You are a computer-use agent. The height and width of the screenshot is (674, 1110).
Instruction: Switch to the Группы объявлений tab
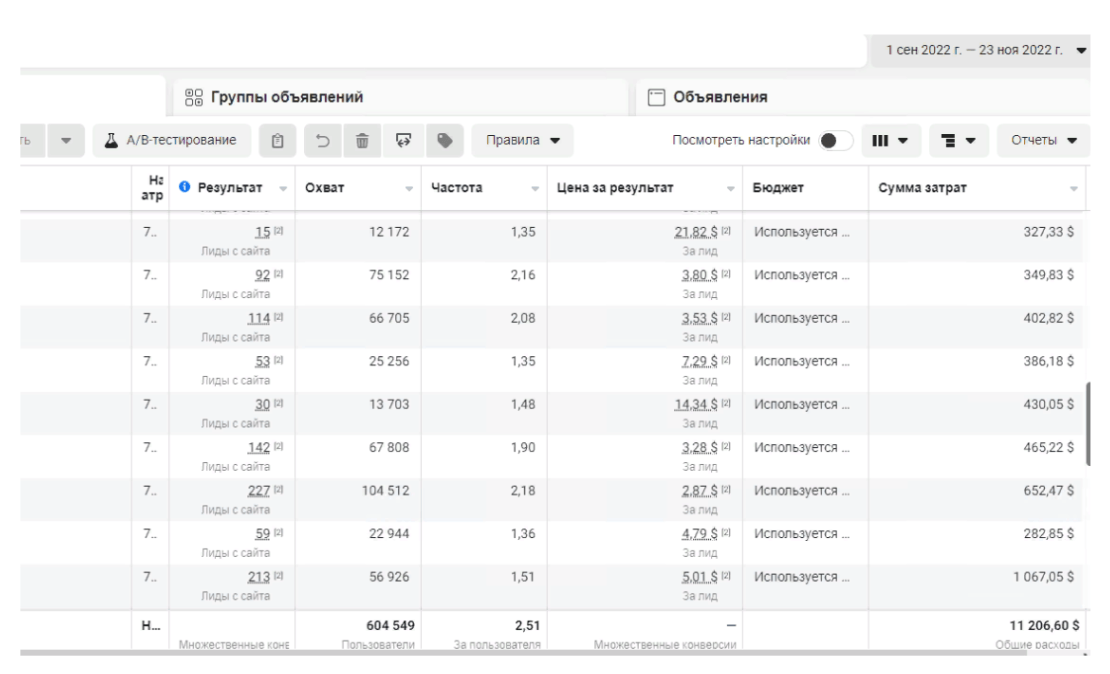coord(401,97)
